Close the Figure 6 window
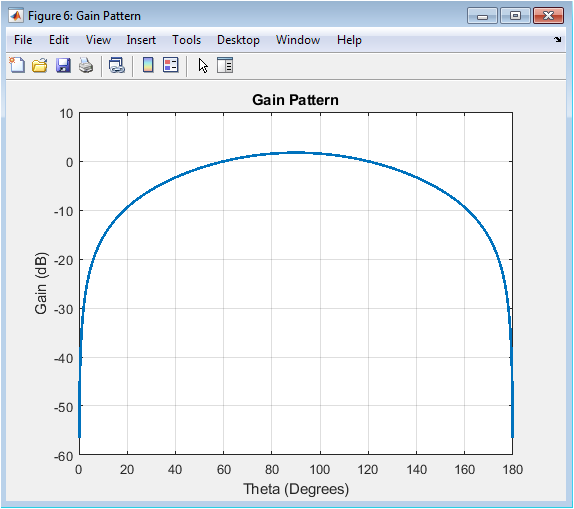Screen dimensions: 574x509 (548, 16)
